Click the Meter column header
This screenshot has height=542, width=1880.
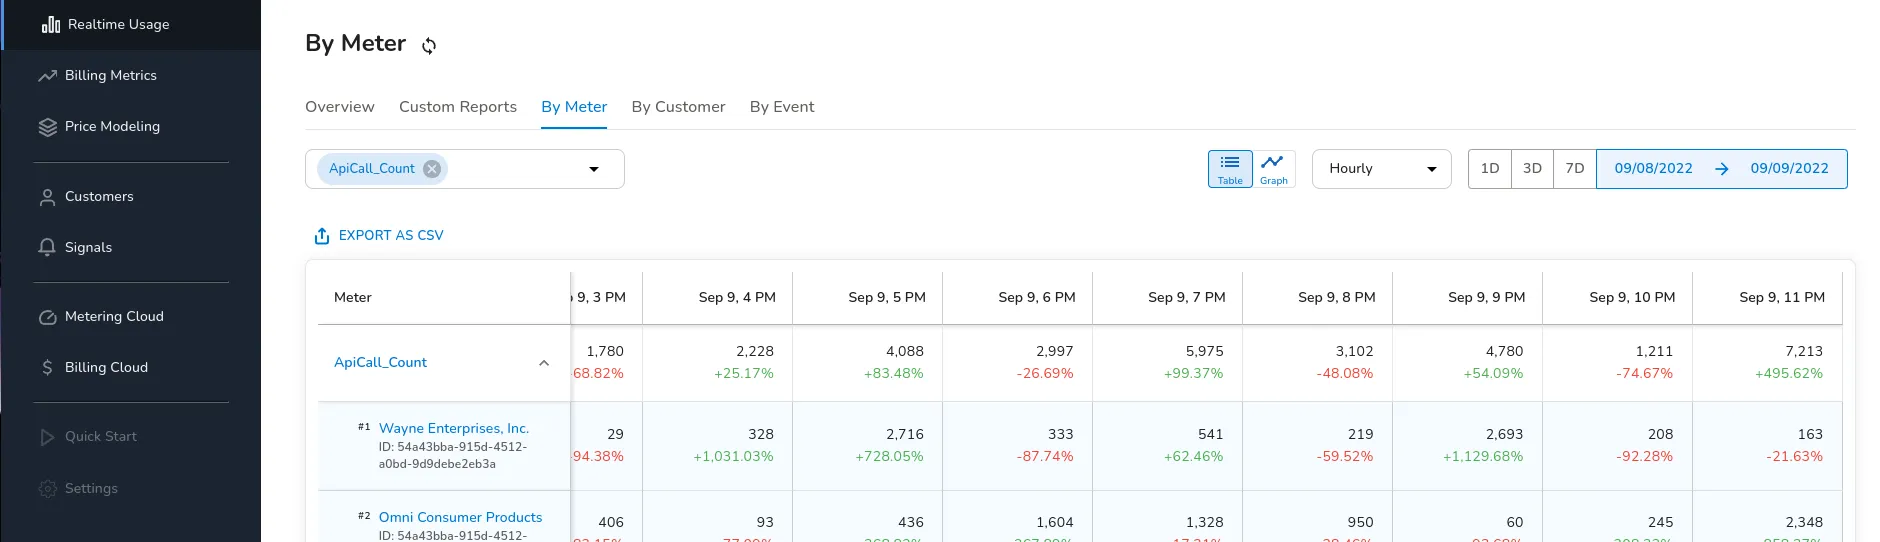(x=353, y=298)
